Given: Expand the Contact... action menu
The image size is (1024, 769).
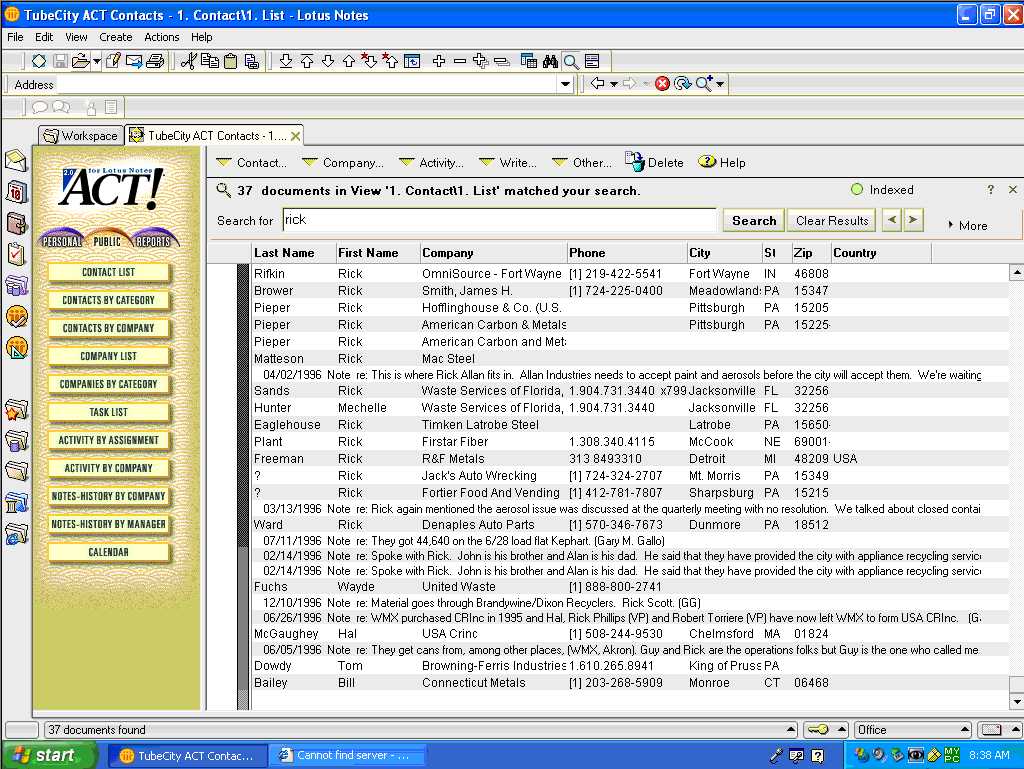Looking at the screenshot, I should click(x=251, y=163).
